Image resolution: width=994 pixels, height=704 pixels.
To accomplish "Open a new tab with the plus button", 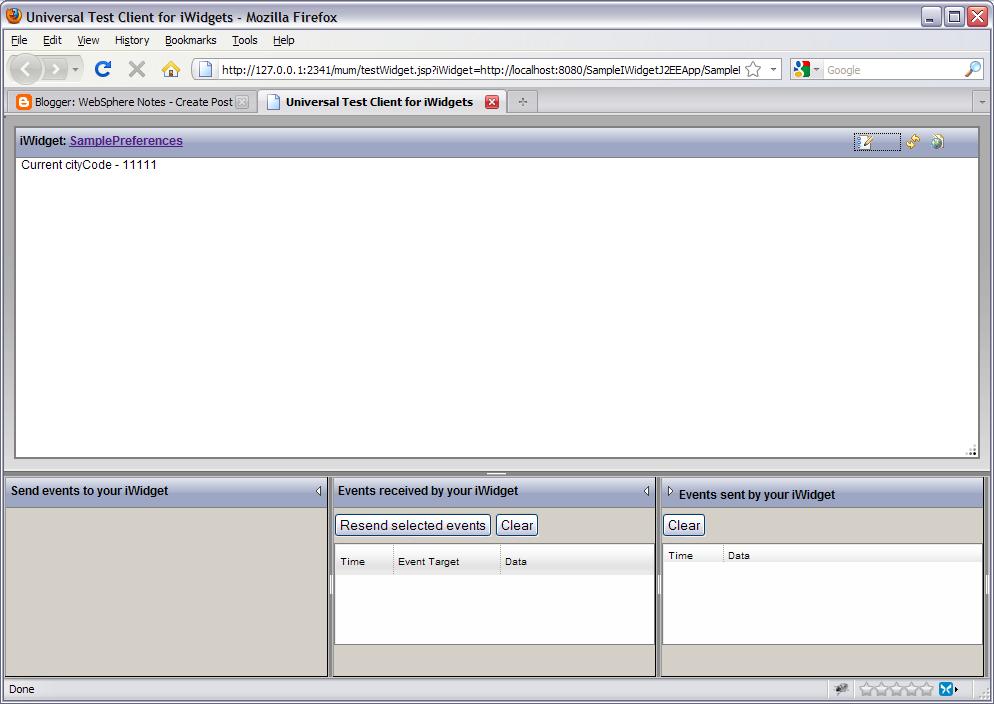I will coord(522,101).
